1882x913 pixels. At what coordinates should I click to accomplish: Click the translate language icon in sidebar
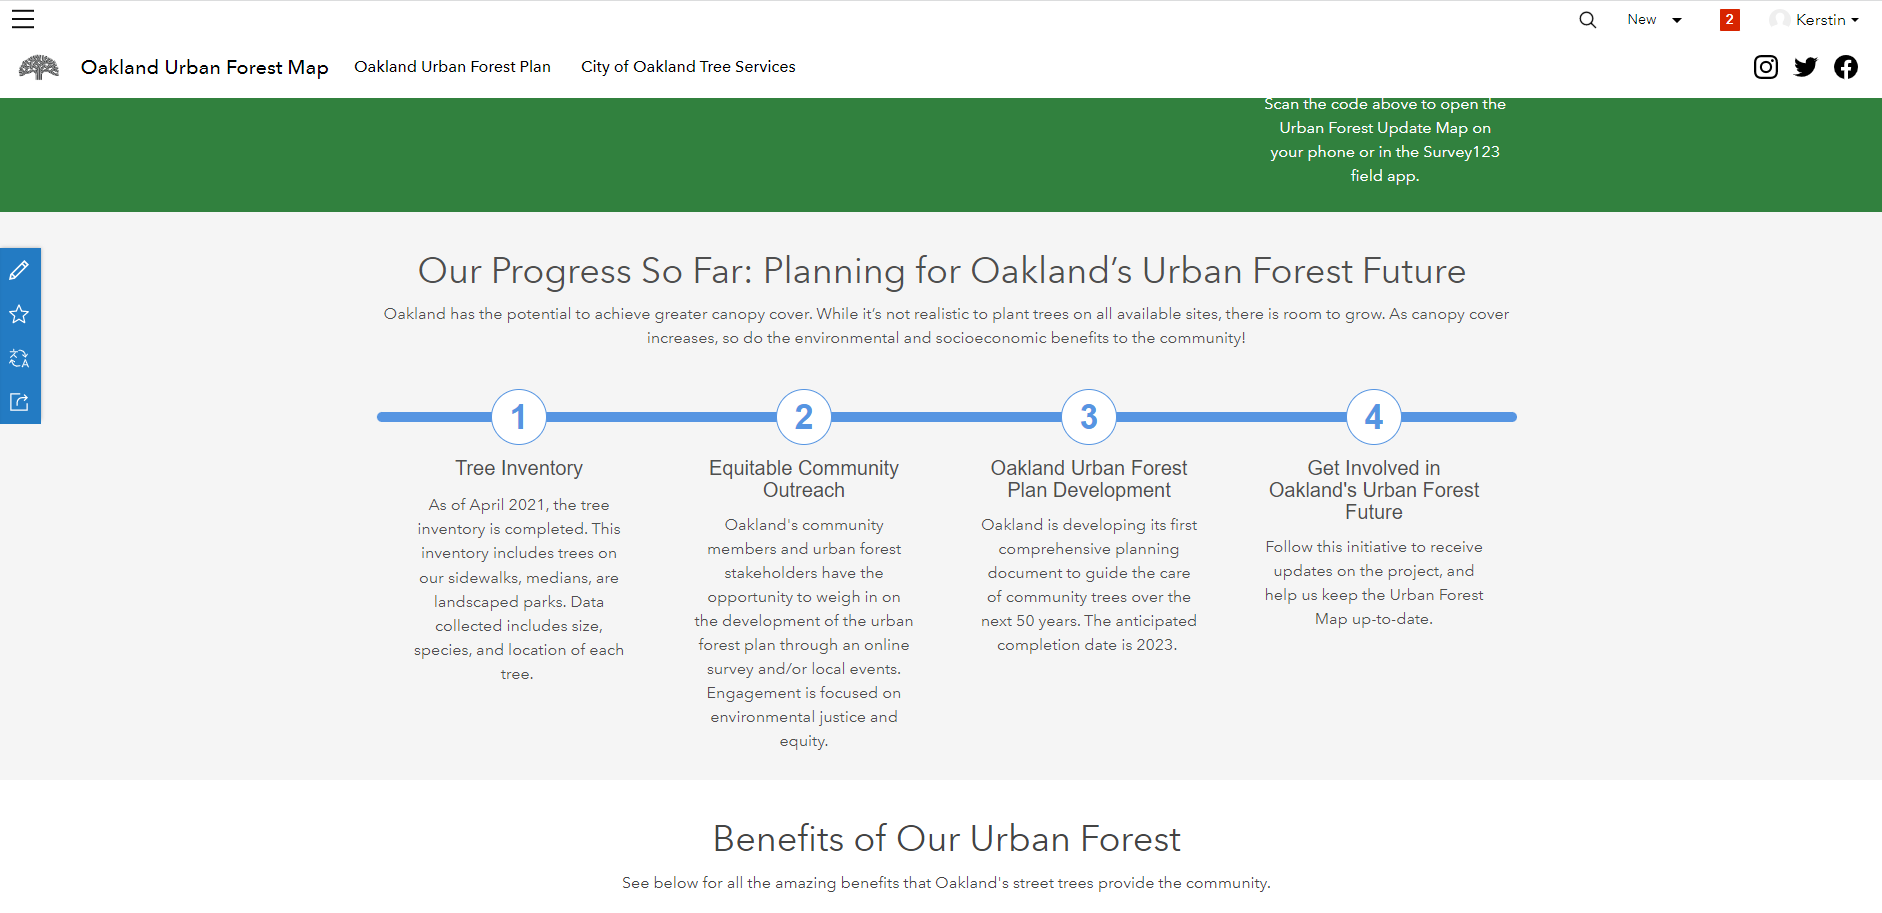(x=19, y=358)
